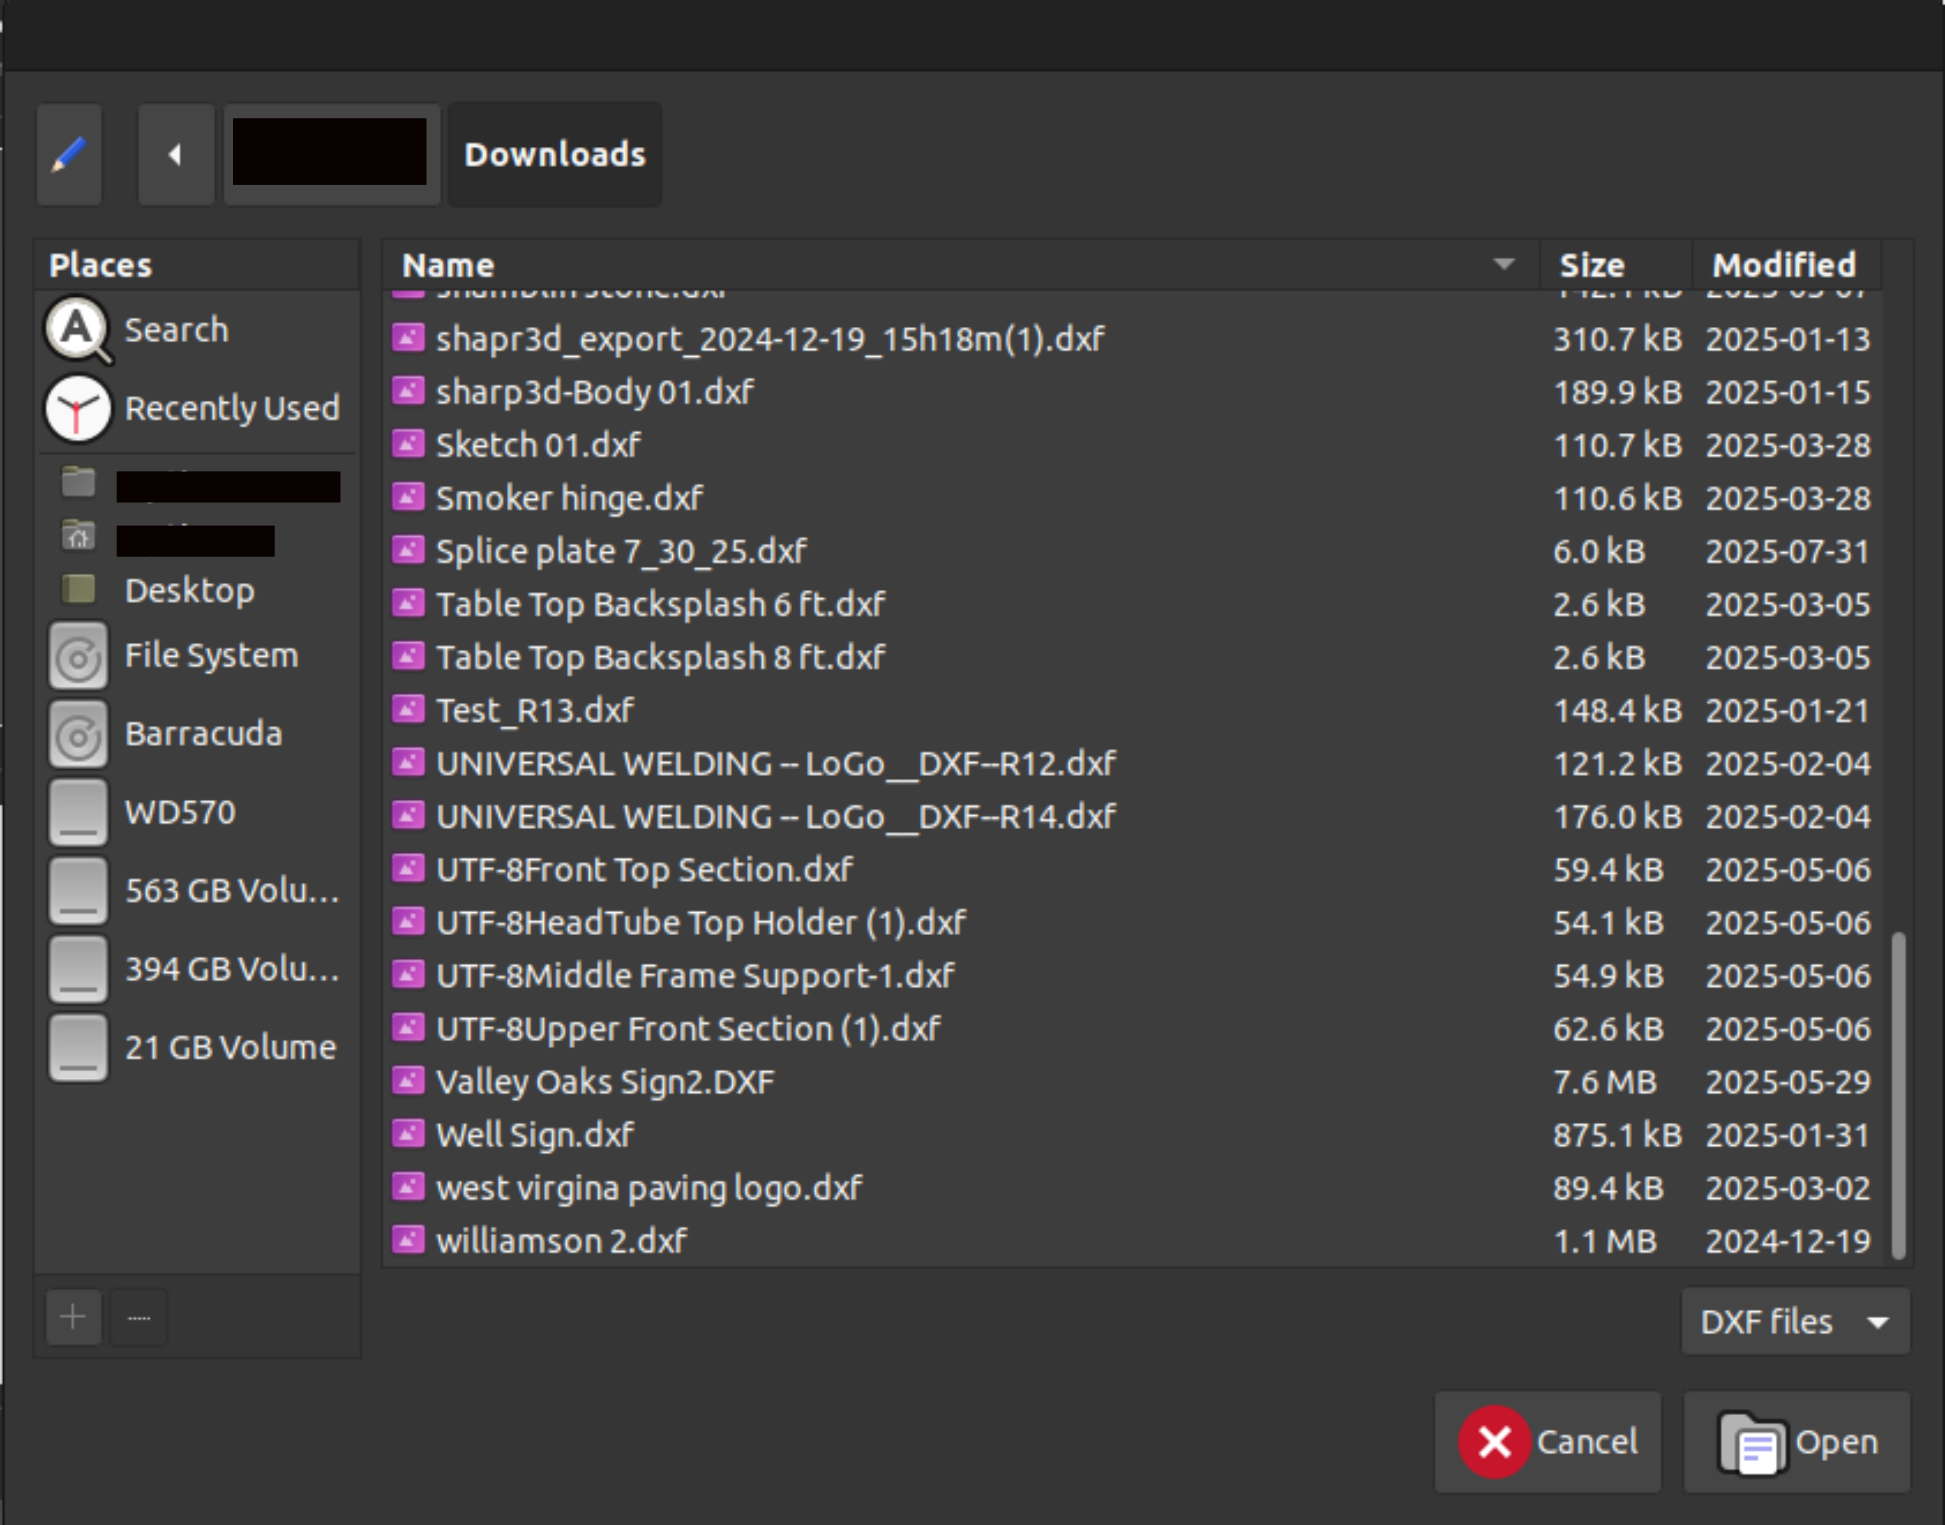Screen dimensions: 1945x1525
Task: Sort files by Size column
Action: pos(1592,265)
